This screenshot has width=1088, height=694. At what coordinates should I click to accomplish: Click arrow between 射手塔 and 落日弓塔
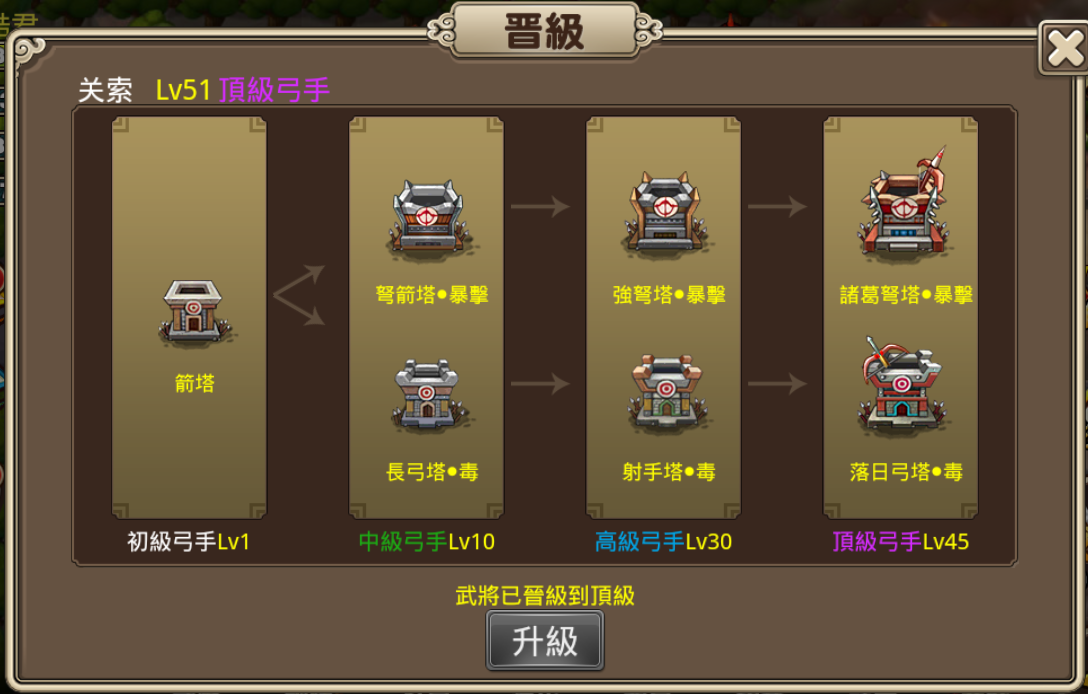pyautogui.click(x=777, y=383)
